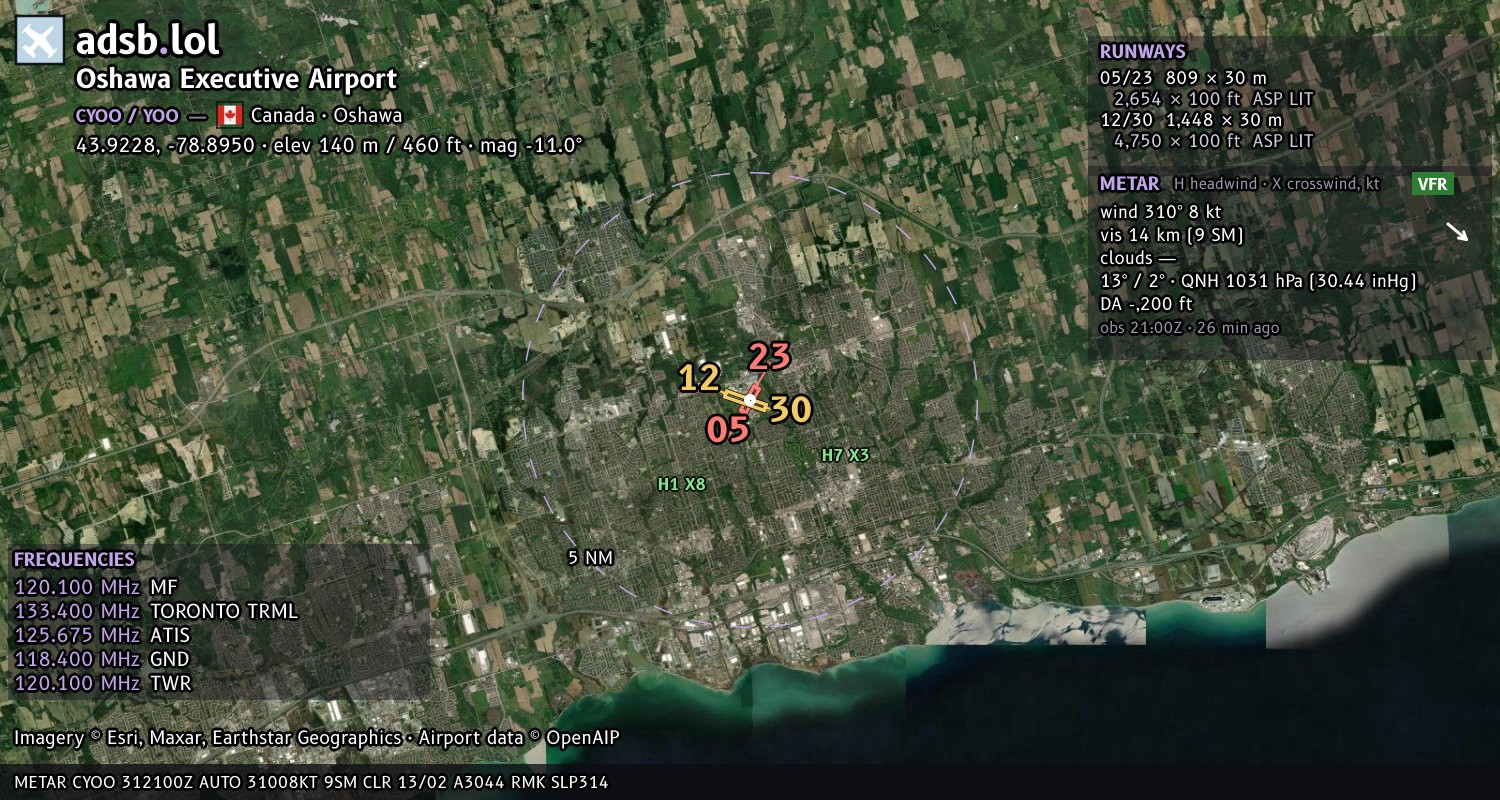This screenshot has height=800, width=1500.
Task: Click the 120.100 MHz MF frequency row
Action: coord(95,587)
